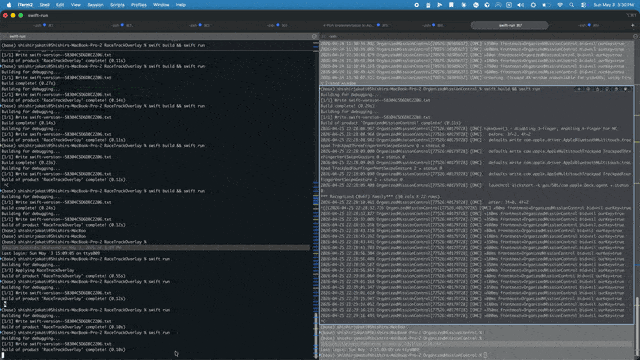
Task: Click the swift-run pane title bar
Action: point(159,36)
